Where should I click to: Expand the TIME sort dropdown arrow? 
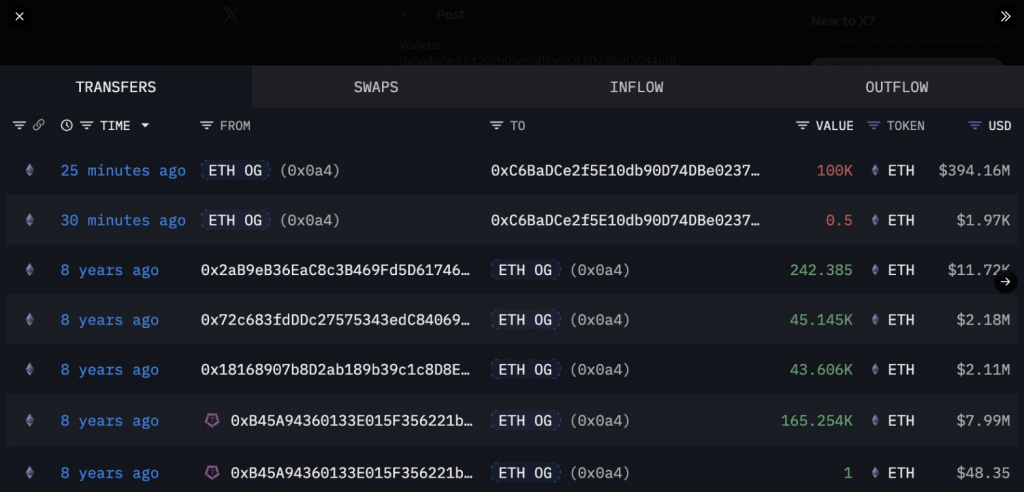pos(145,126)
